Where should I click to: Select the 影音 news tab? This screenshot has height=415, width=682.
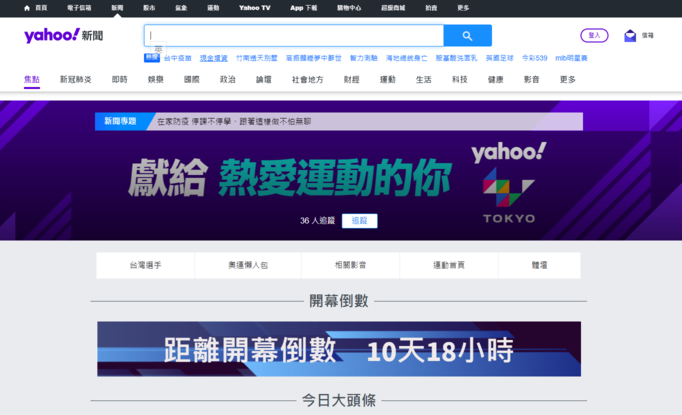point(532,80)
